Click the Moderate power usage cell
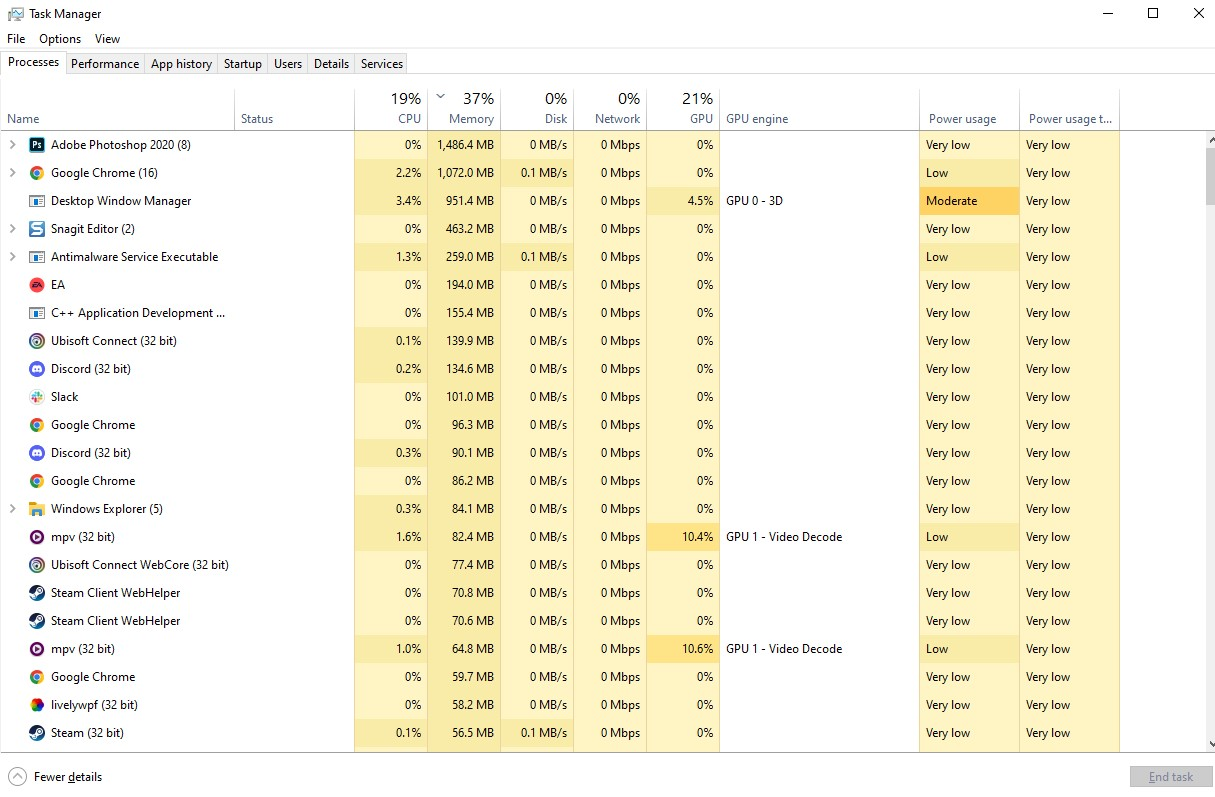 pyautogui.click(x=969, y=201)
